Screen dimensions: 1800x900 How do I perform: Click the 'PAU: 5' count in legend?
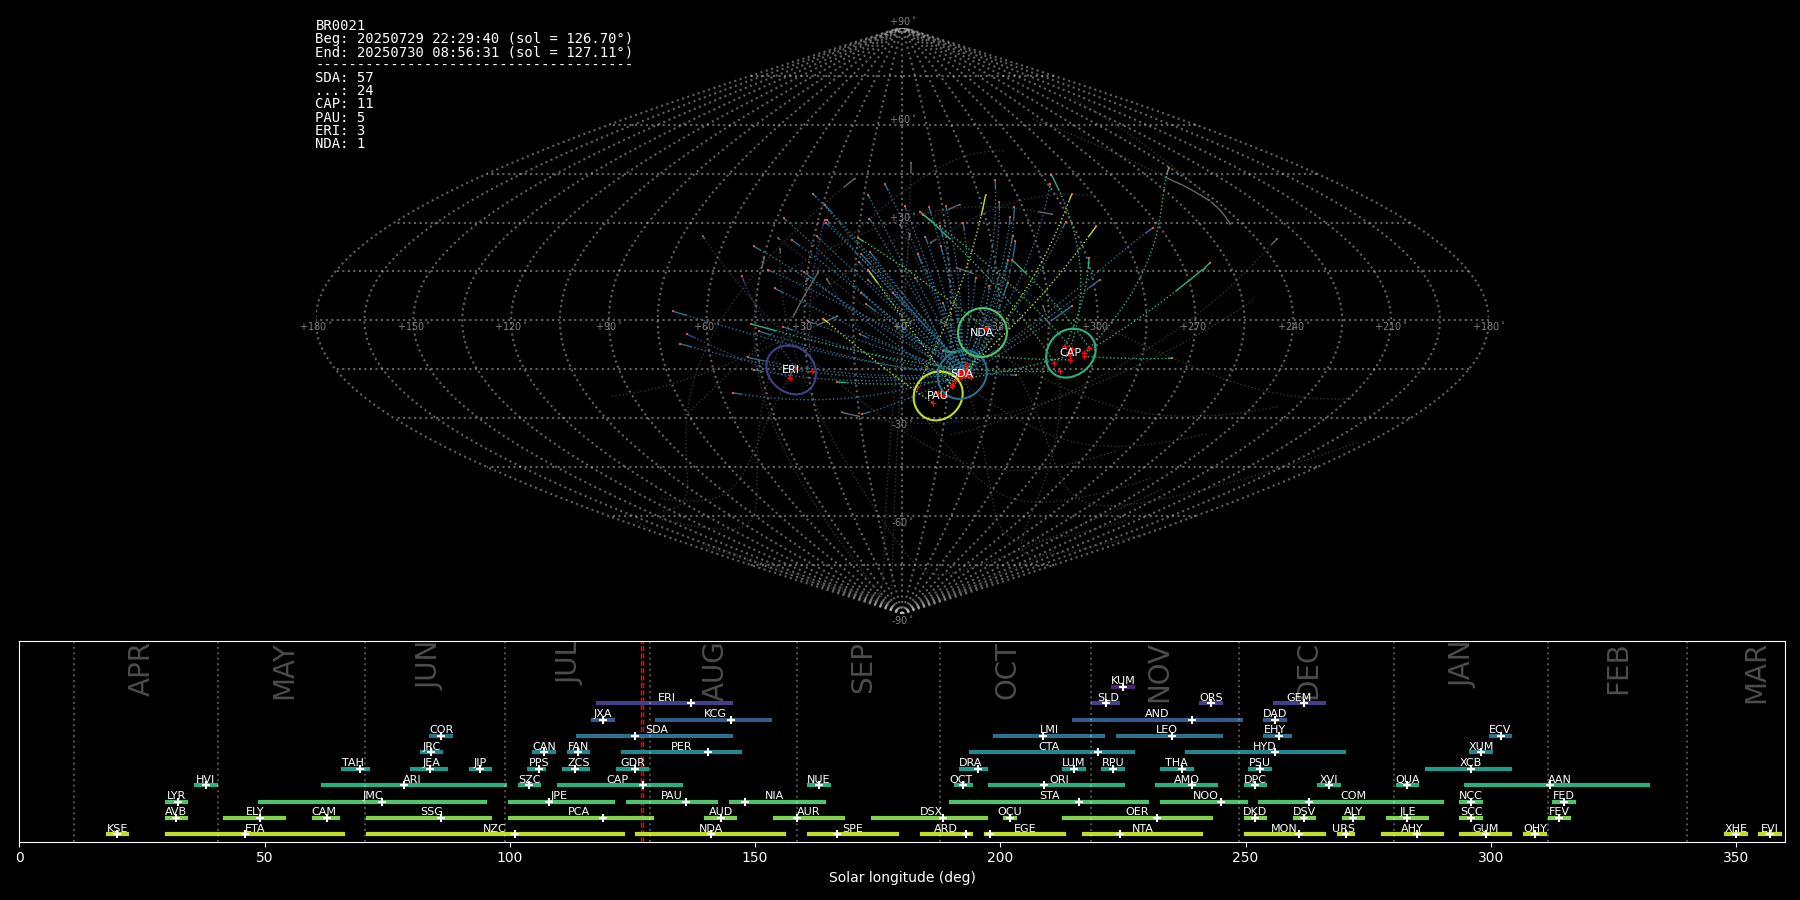pos(340,118)
